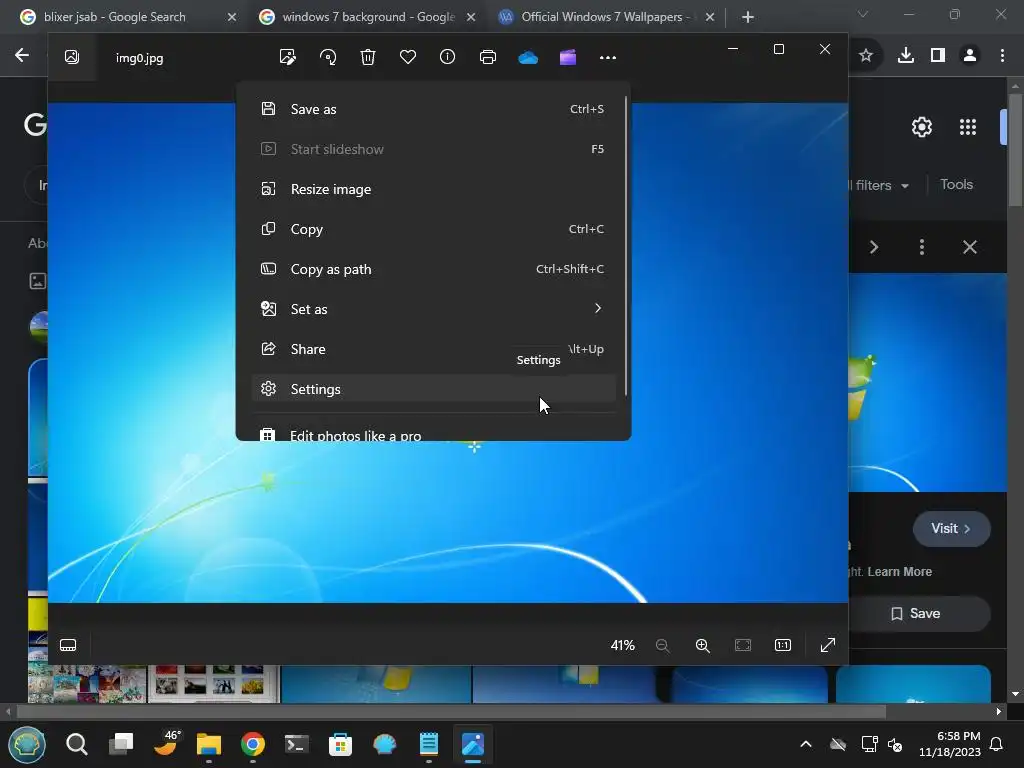Click the Edit image icon in Photos toolbar
This screenshot has width=1024, height=768.
pos(287,57)
